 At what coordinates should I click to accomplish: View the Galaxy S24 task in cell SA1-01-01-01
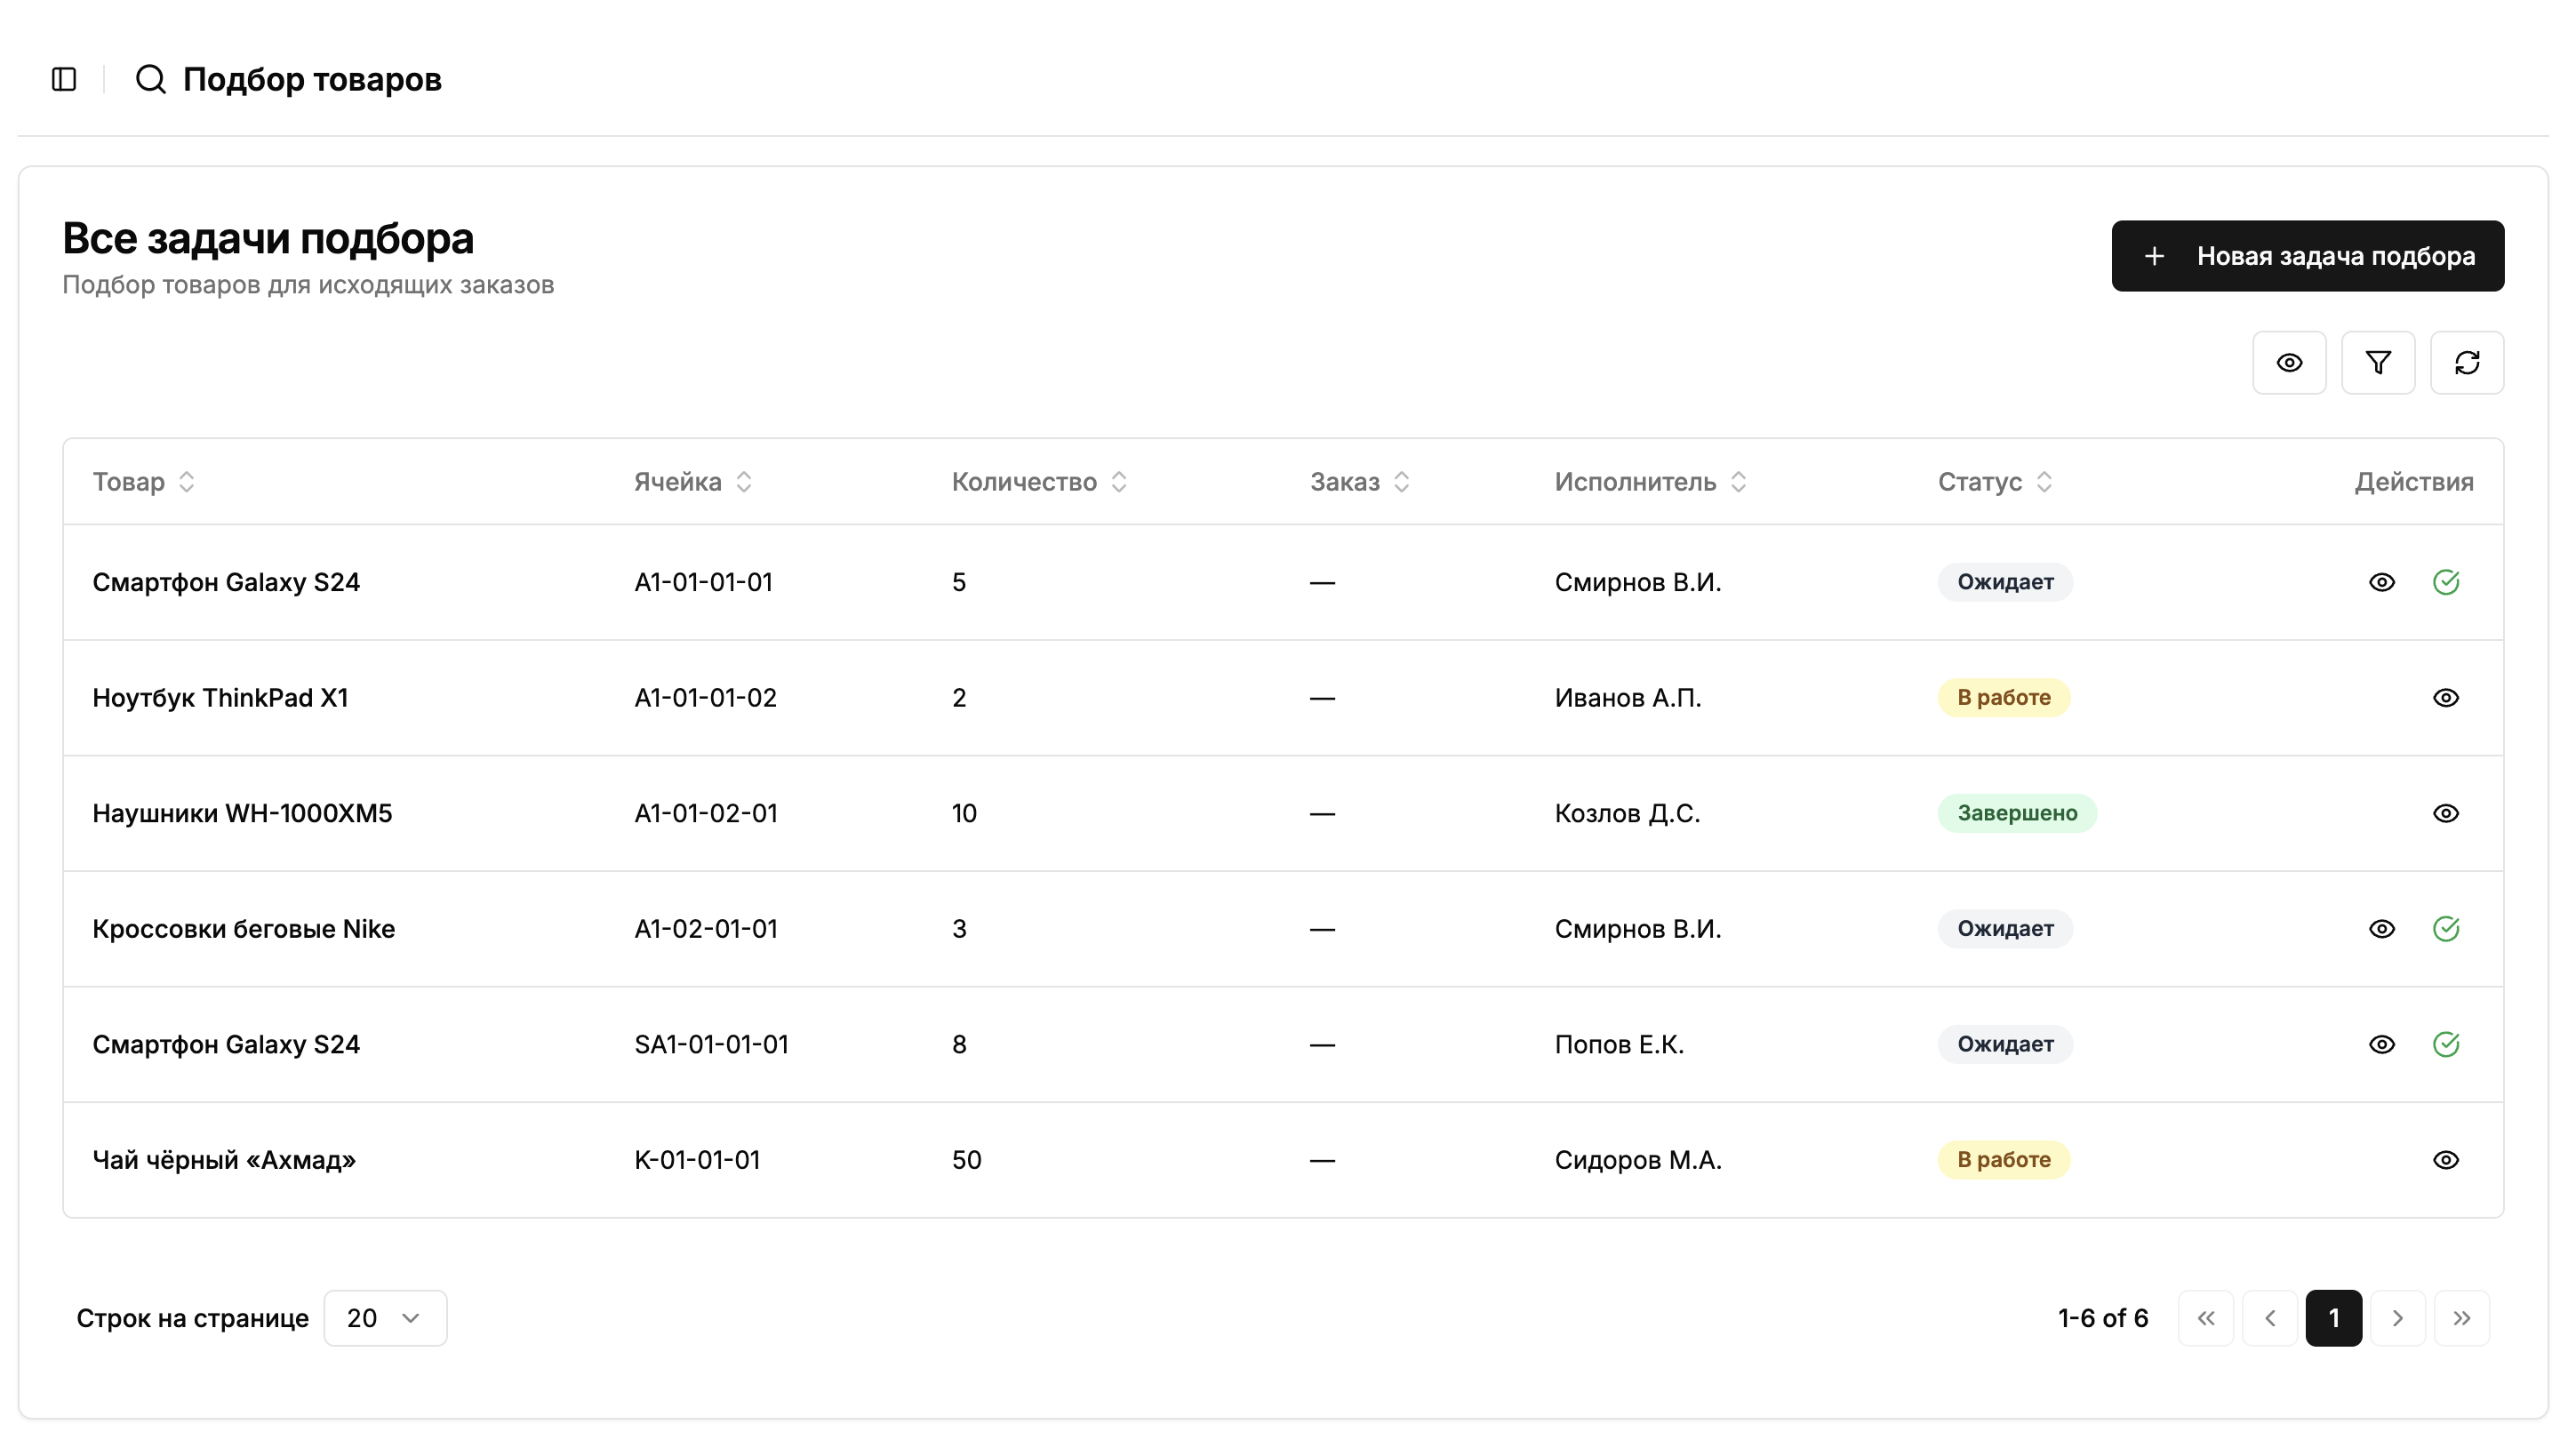pos(2381,1044)
